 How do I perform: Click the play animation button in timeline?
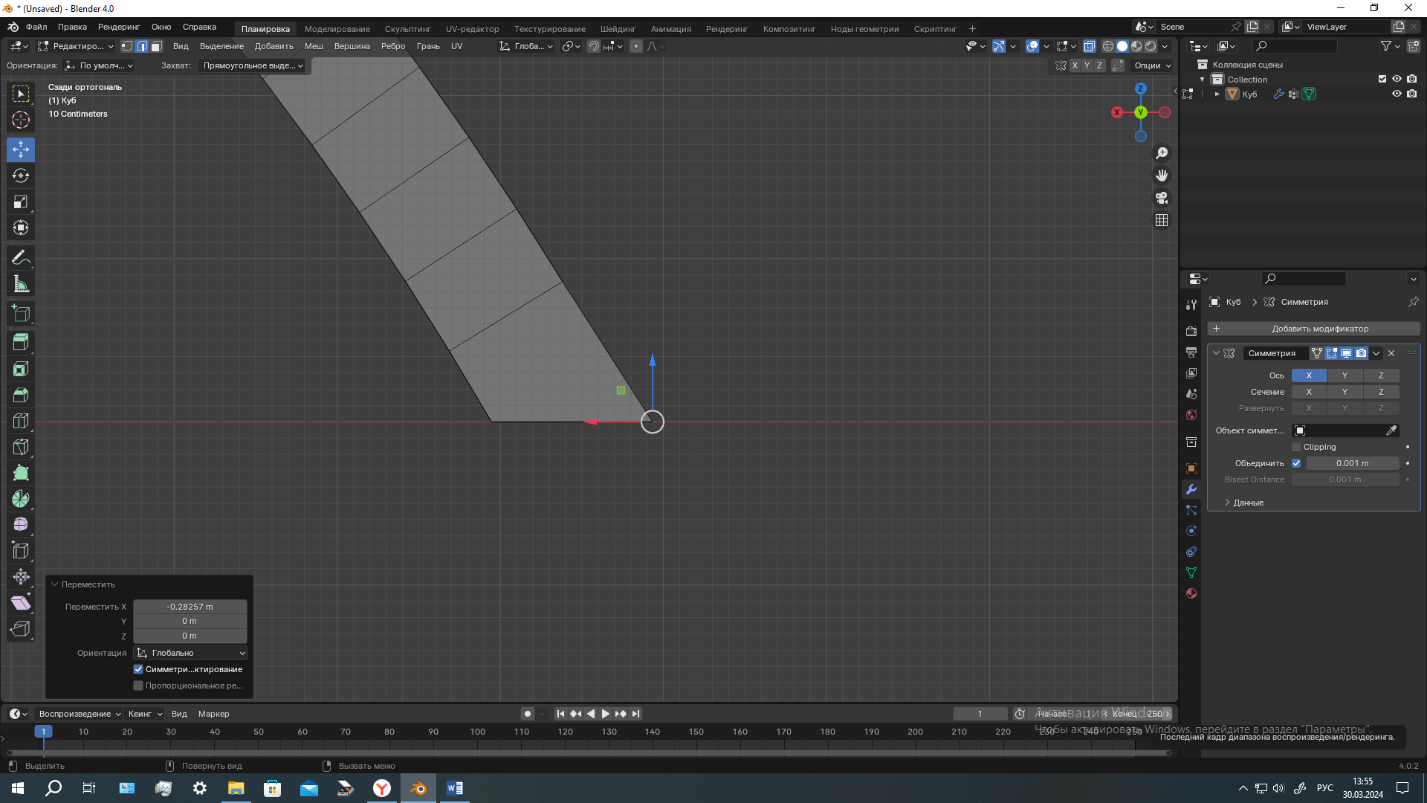pos(605,714)
